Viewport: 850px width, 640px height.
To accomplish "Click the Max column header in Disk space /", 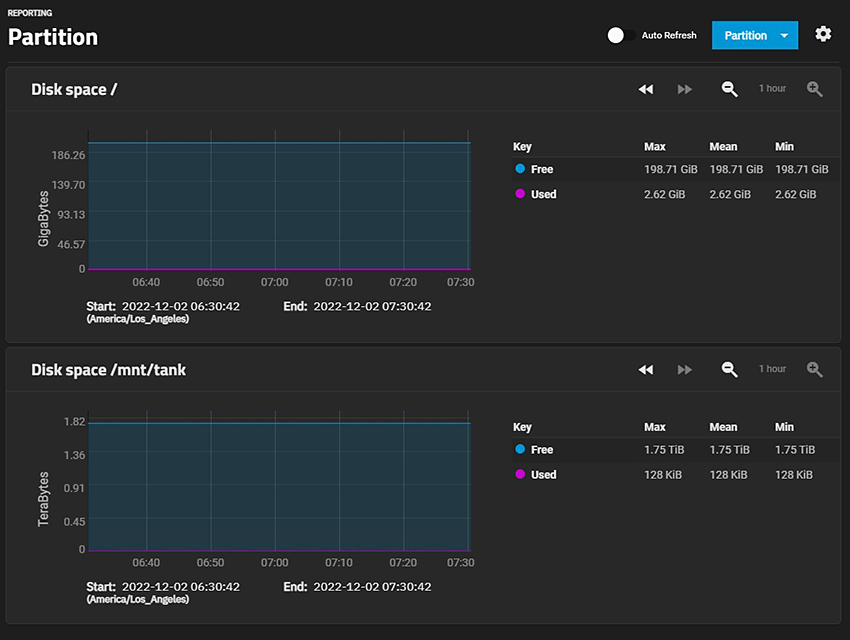I will click(x=655, y=146).
